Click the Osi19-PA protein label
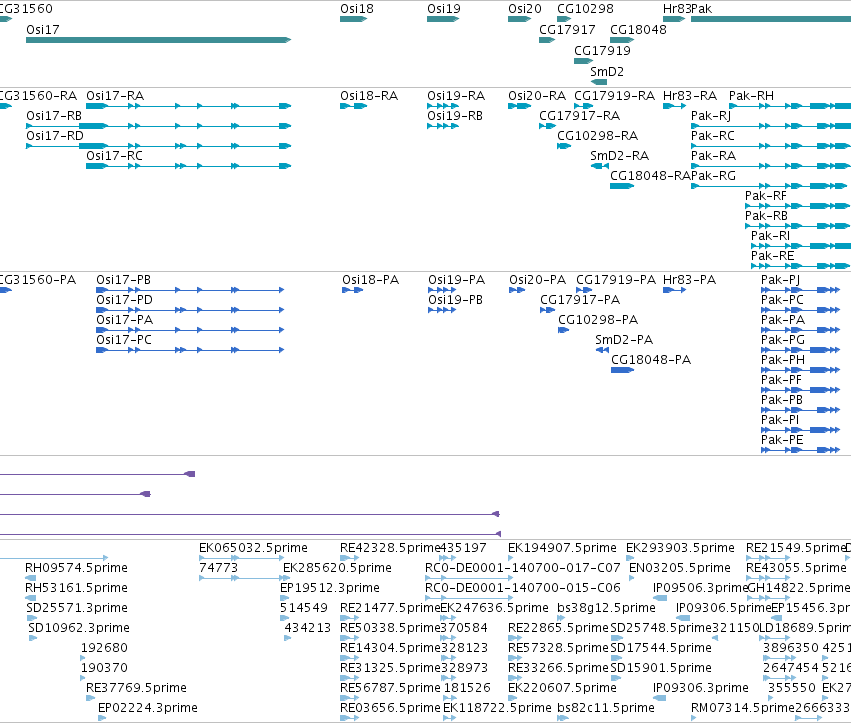The width and height of the screenshot is (851, 723). [x=456, y=280]
